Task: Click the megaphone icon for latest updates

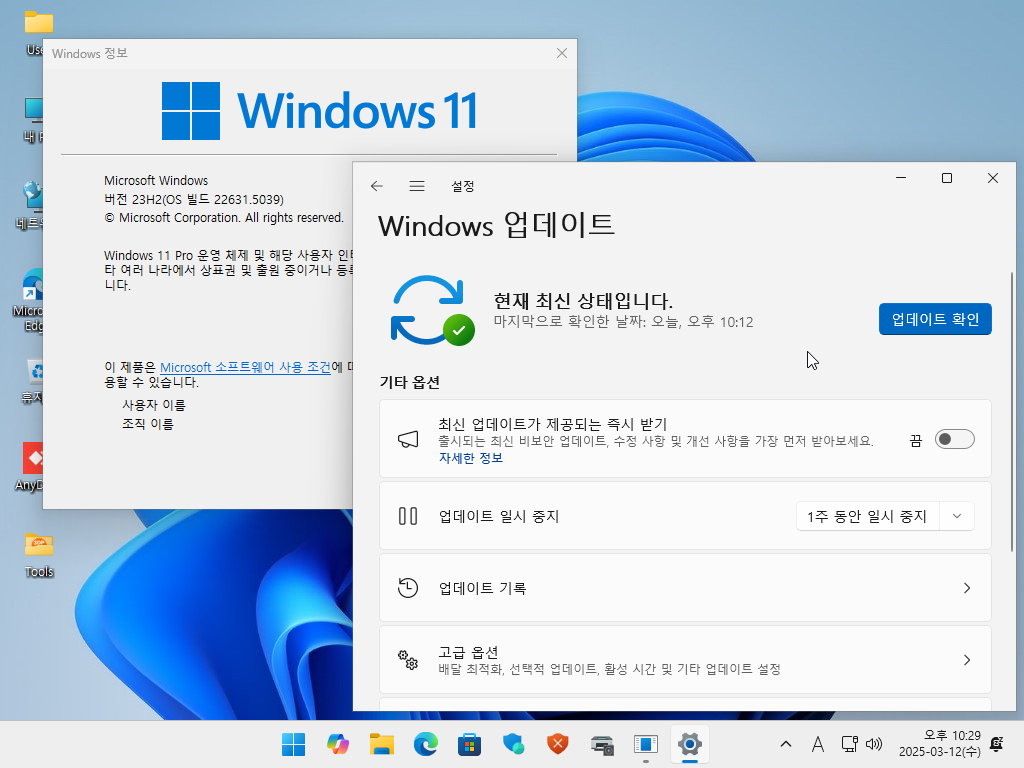Action: click(408, 439)
